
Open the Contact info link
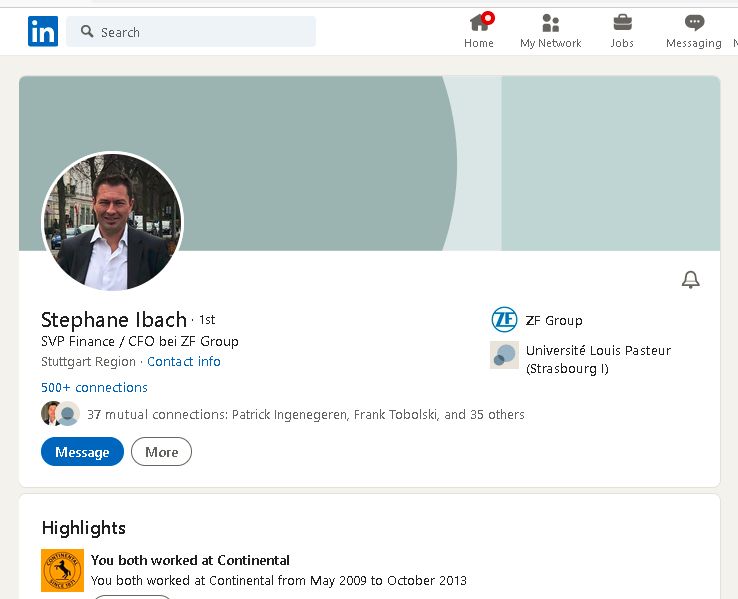point(184,362)
